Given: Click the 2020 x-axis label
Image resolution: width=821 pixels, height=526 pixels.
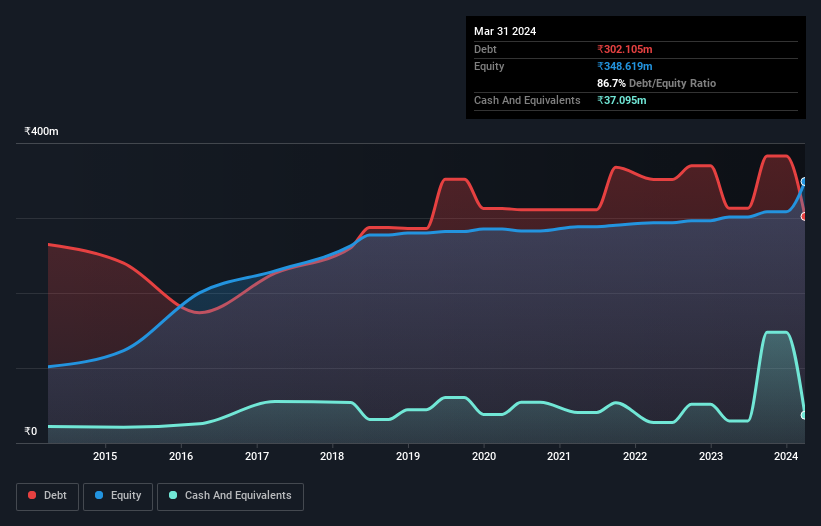Looking at the screenshot, I should coord(484,456).
